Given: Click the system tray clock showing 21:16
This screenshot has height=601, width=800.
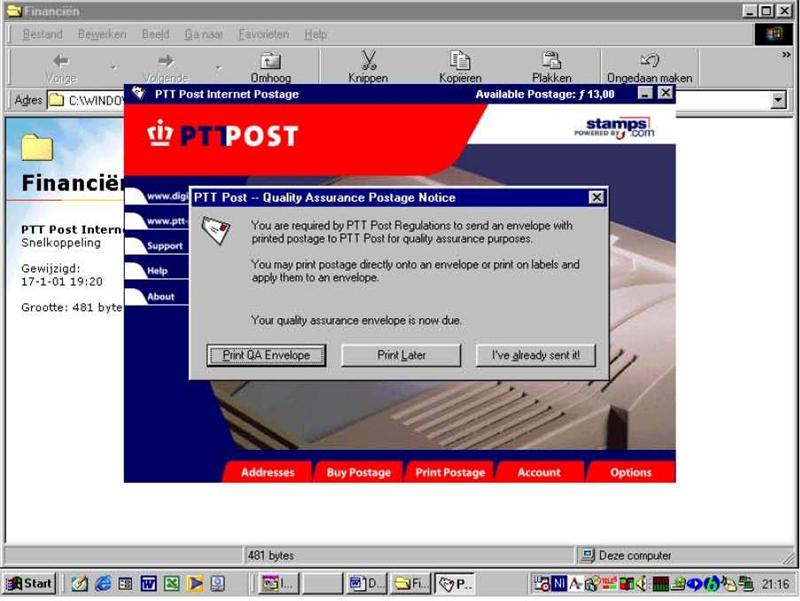Looking at the screenshot, I should coord(775,584).
